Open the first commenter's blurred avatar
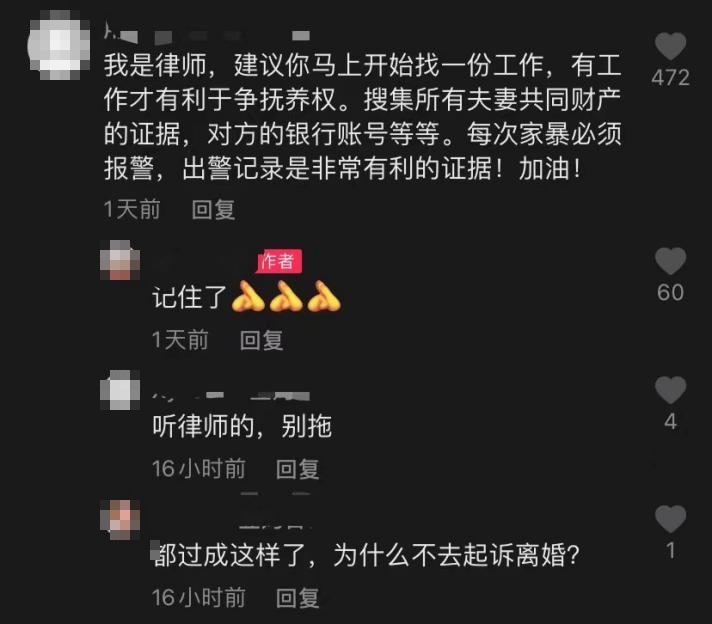712x624 pixels. click(59, 46)
